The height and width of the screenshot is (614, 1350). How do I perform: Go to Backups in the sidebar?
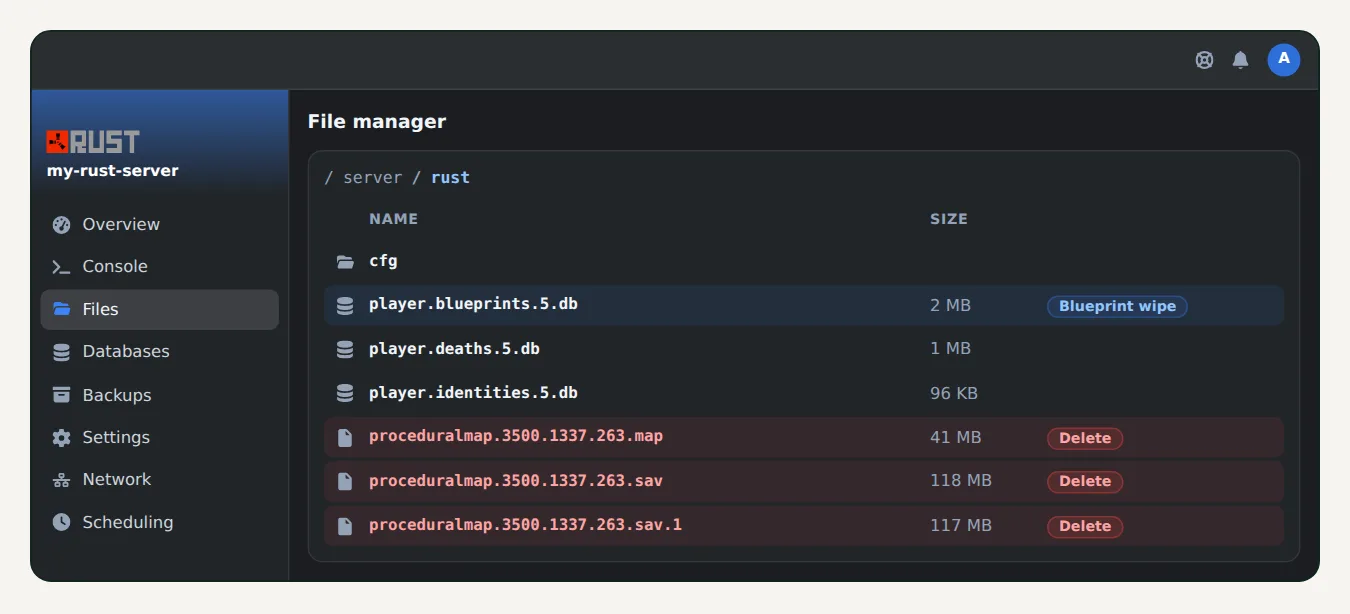(159, 395)
